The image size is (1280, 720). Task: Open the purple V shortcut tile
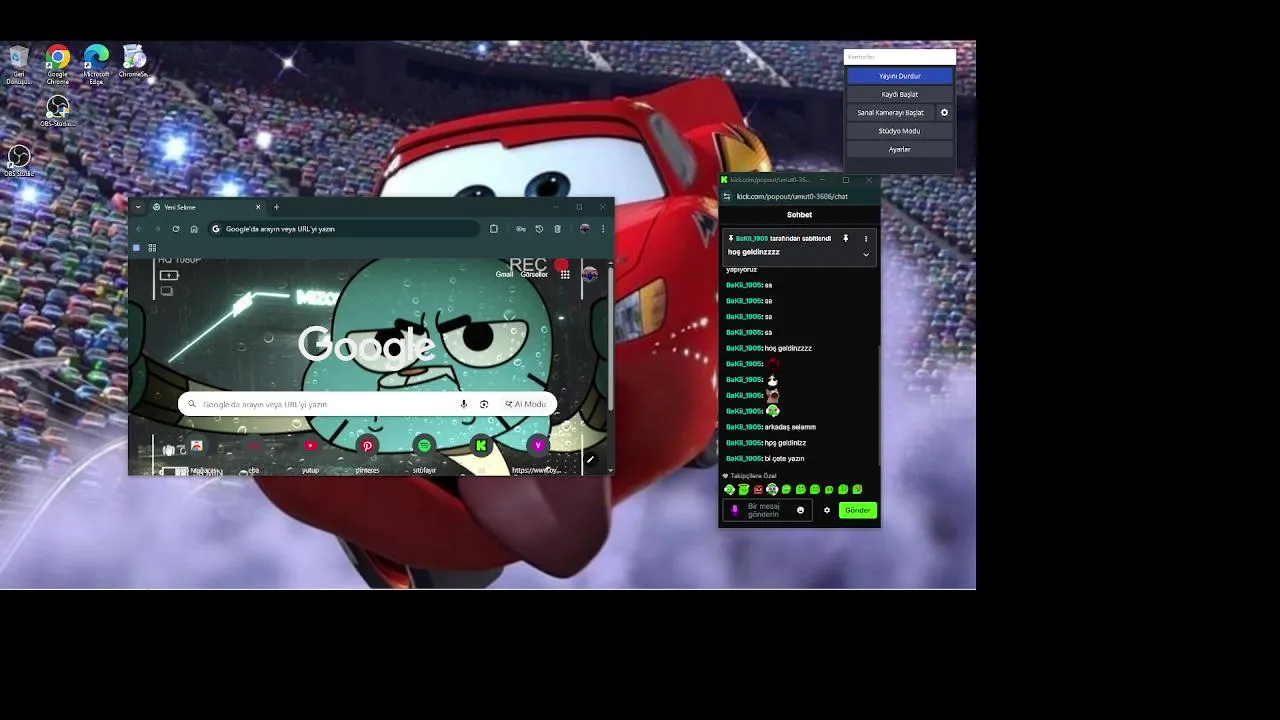tap(538, 454)
